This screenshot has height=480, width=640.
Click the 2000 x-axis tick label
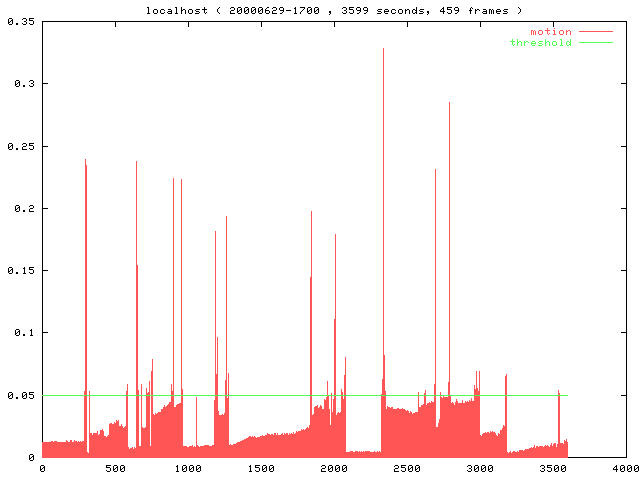click(x=334, y=468)
